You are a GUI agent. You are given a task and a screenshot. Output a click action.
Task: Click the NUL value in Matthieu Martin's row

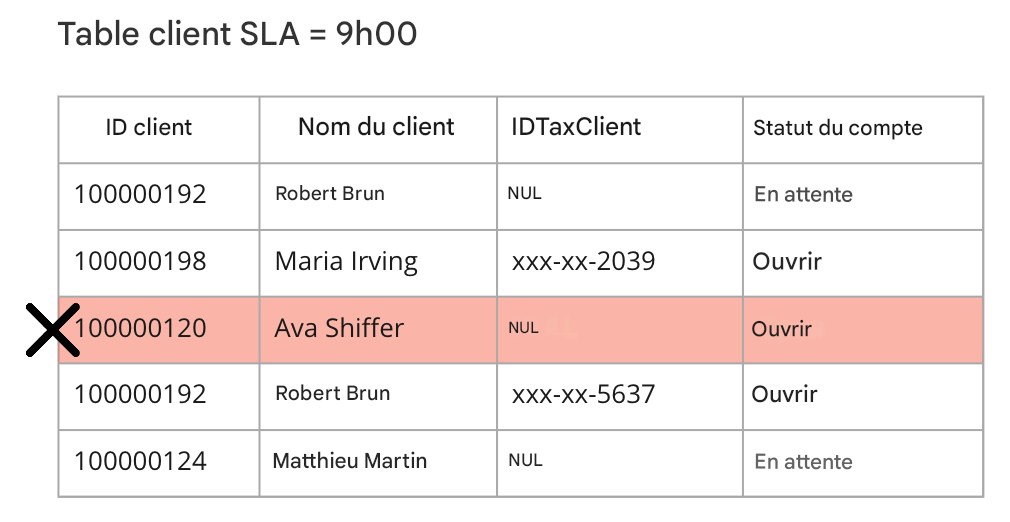pos(525,461)
